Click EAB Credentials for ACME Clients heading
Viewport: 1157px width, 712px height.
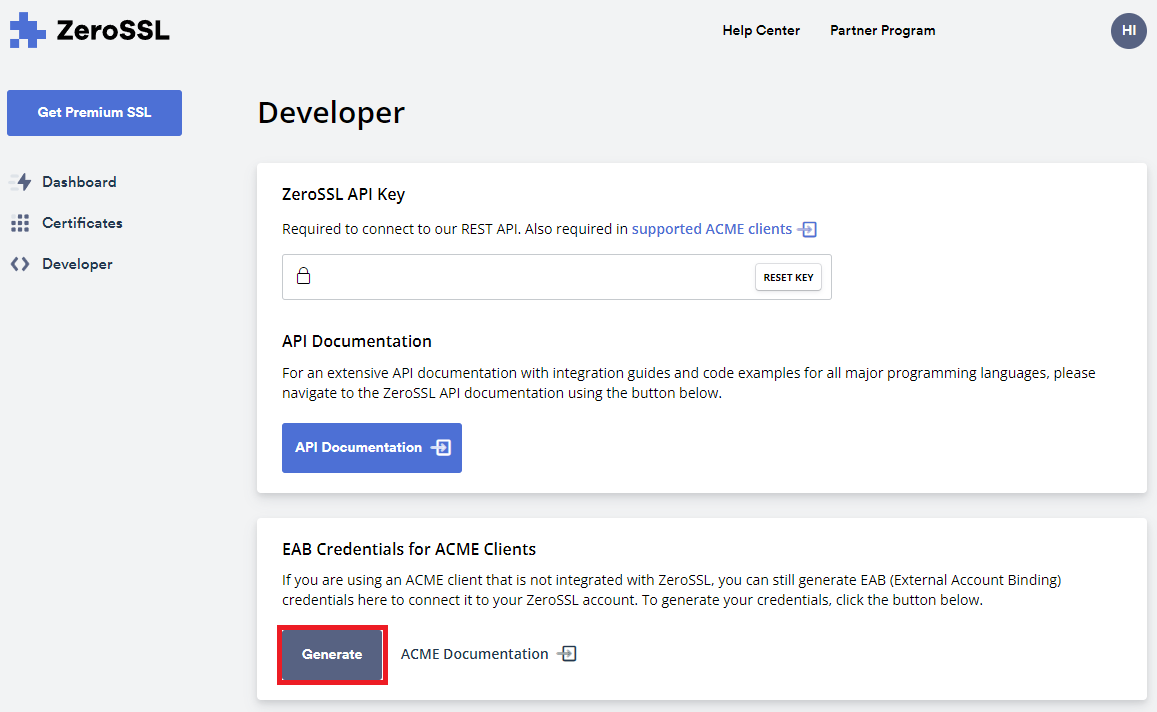[409, 550]
